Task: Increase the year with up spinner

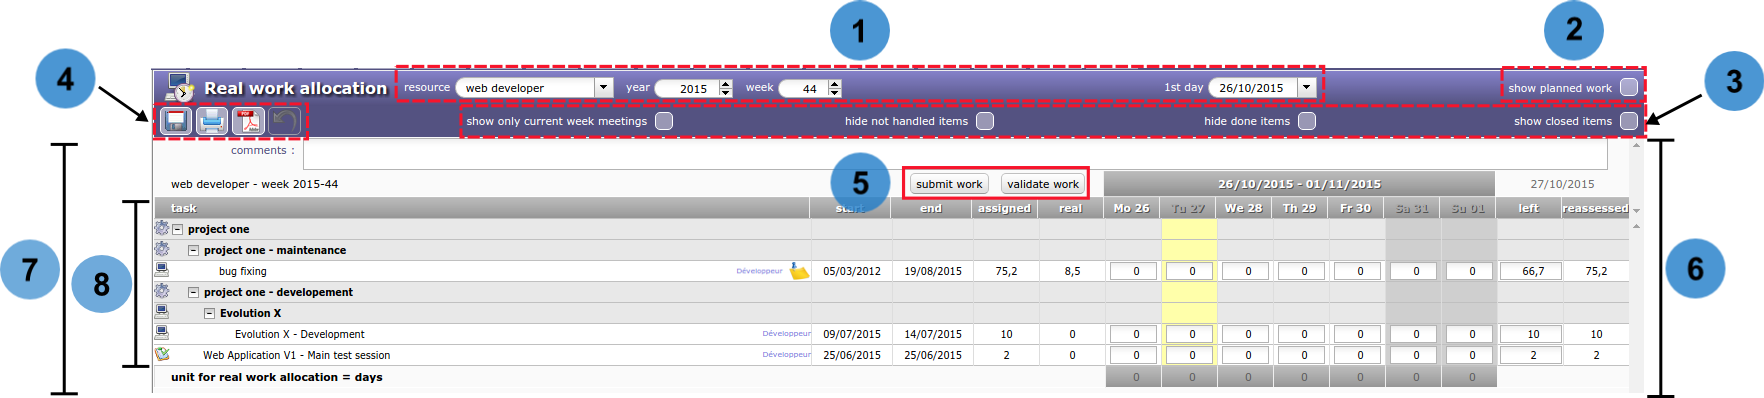Action: (x=726, y=84)
